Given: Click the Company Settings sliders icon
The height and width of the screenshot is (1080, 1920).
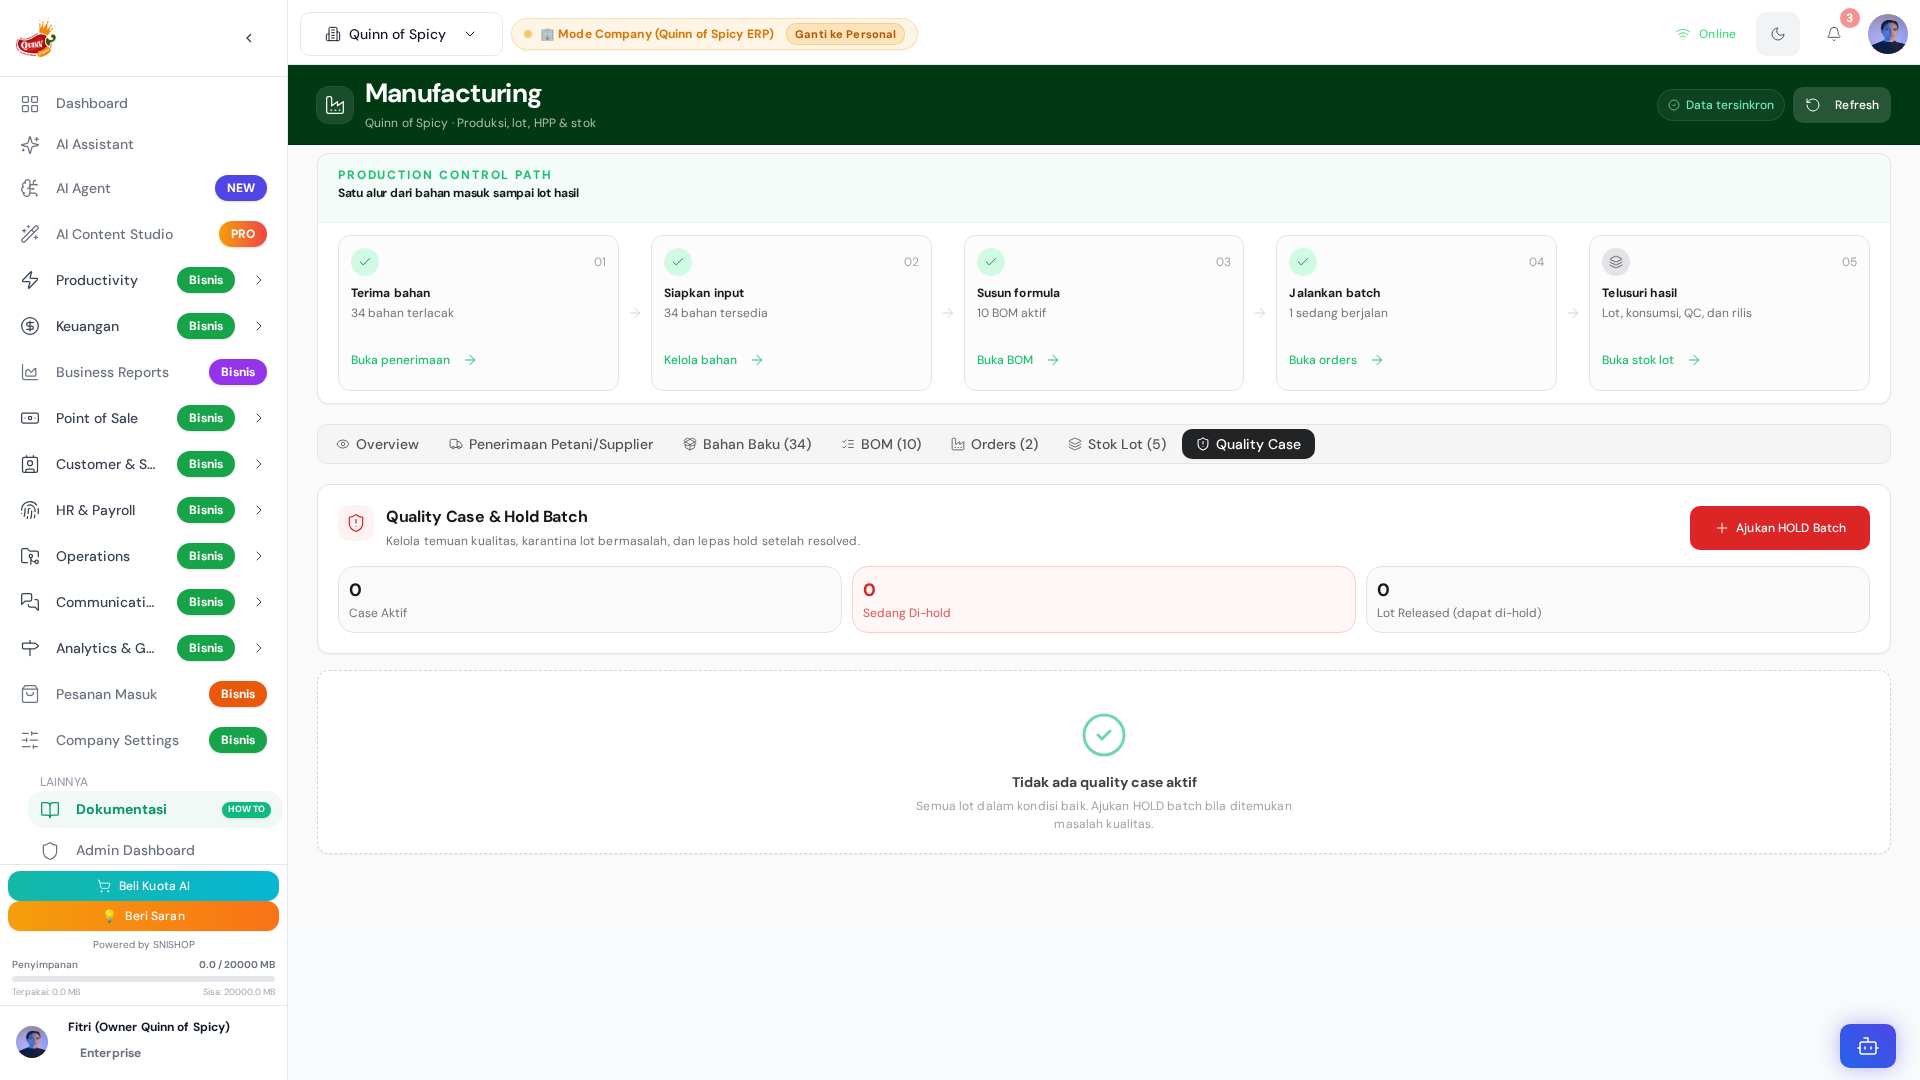Looking at the screenshot, I should pyautogui.click(x=30, y=740).
